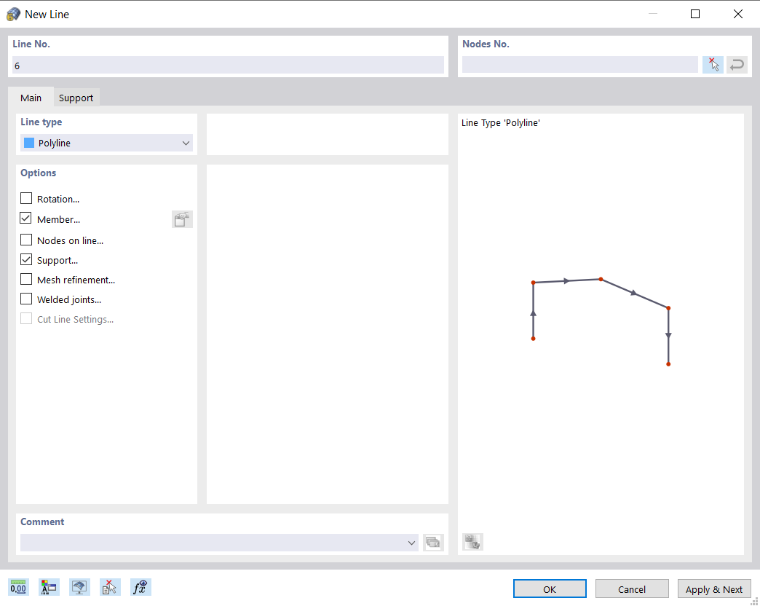760x606 pixels.
Task: Click the "Options" section heading
Action: [38, 173]
